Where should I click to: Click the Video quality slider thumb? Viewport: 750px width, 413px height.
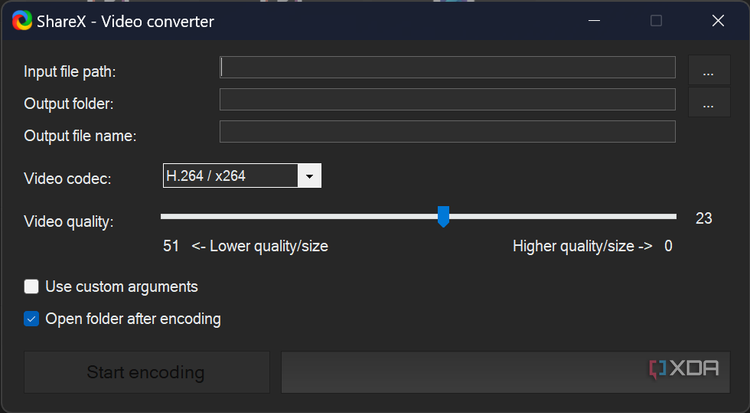[x=443, y=216]
